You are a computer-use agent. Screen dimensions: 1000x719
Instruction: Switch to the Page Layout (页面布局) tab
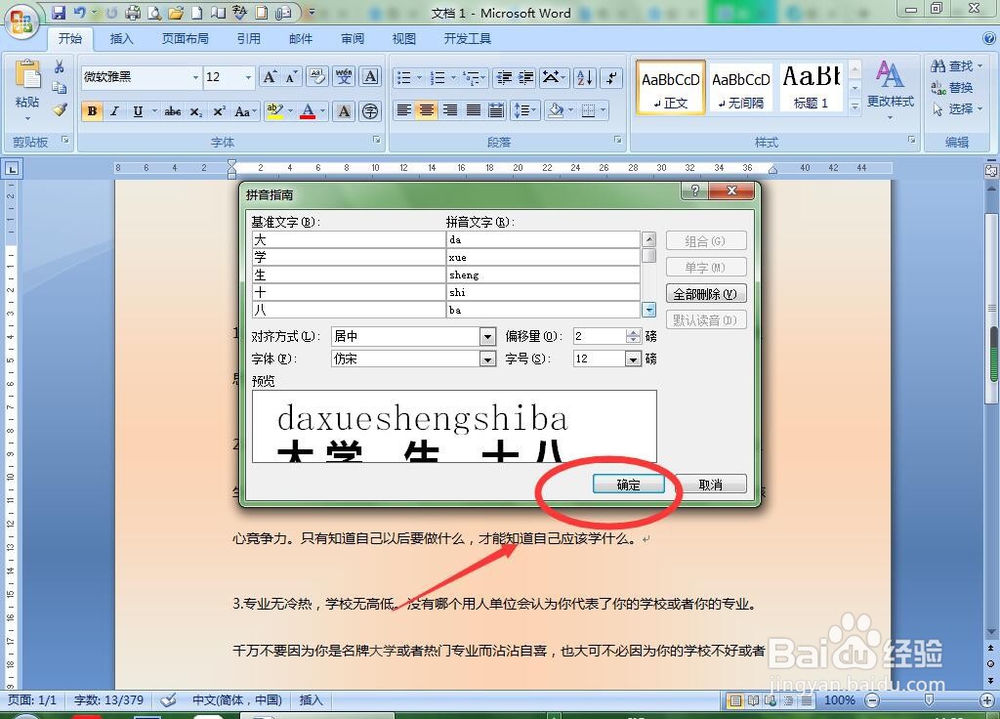pyautogui.click(x=185, y=39)
